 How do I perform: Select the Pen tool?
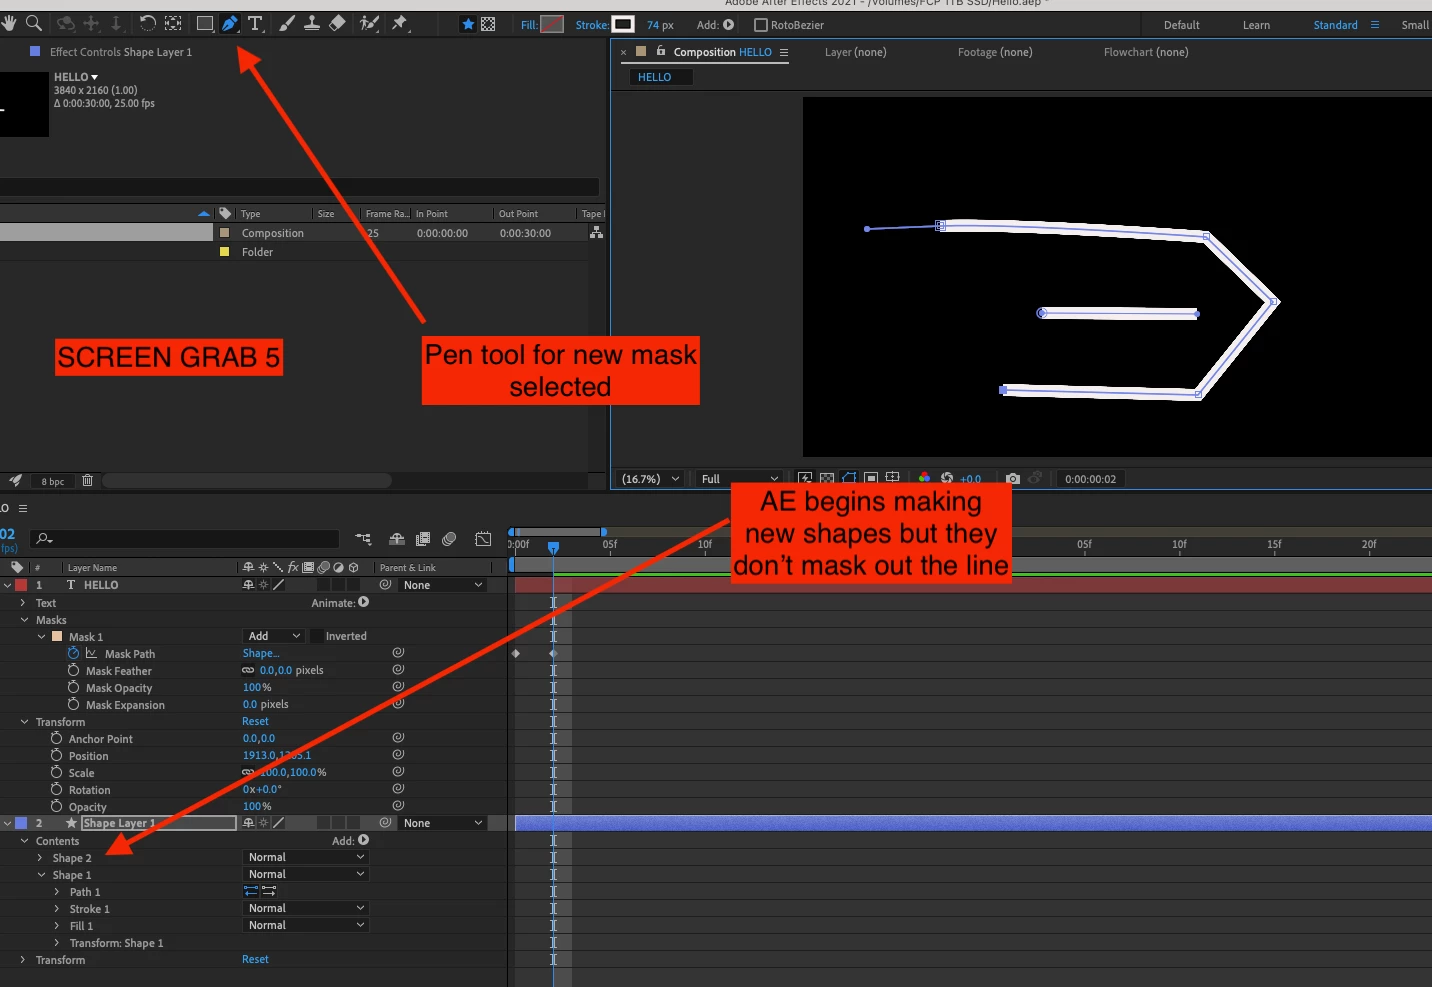(230, 23)
